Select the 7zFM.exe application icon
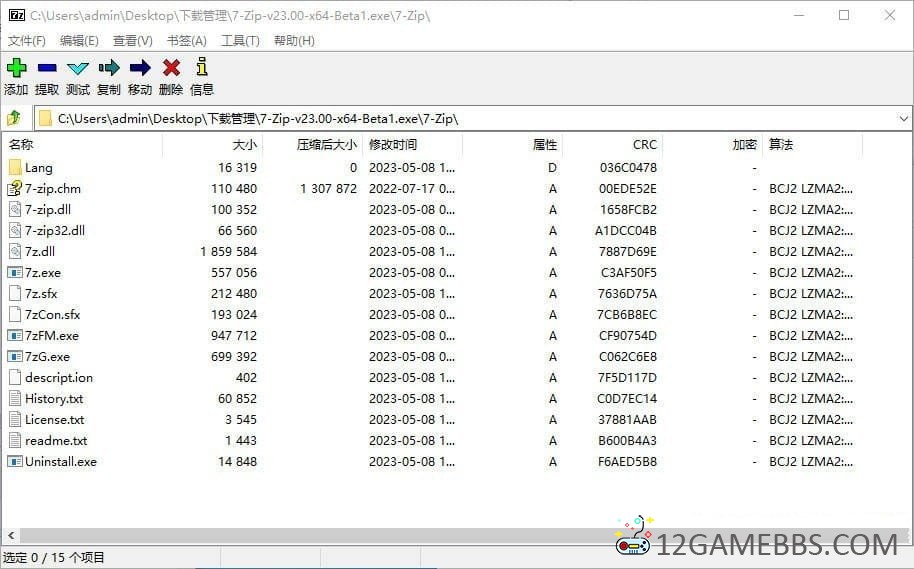This screenshot has height=569, width=914. click(15, 335)
